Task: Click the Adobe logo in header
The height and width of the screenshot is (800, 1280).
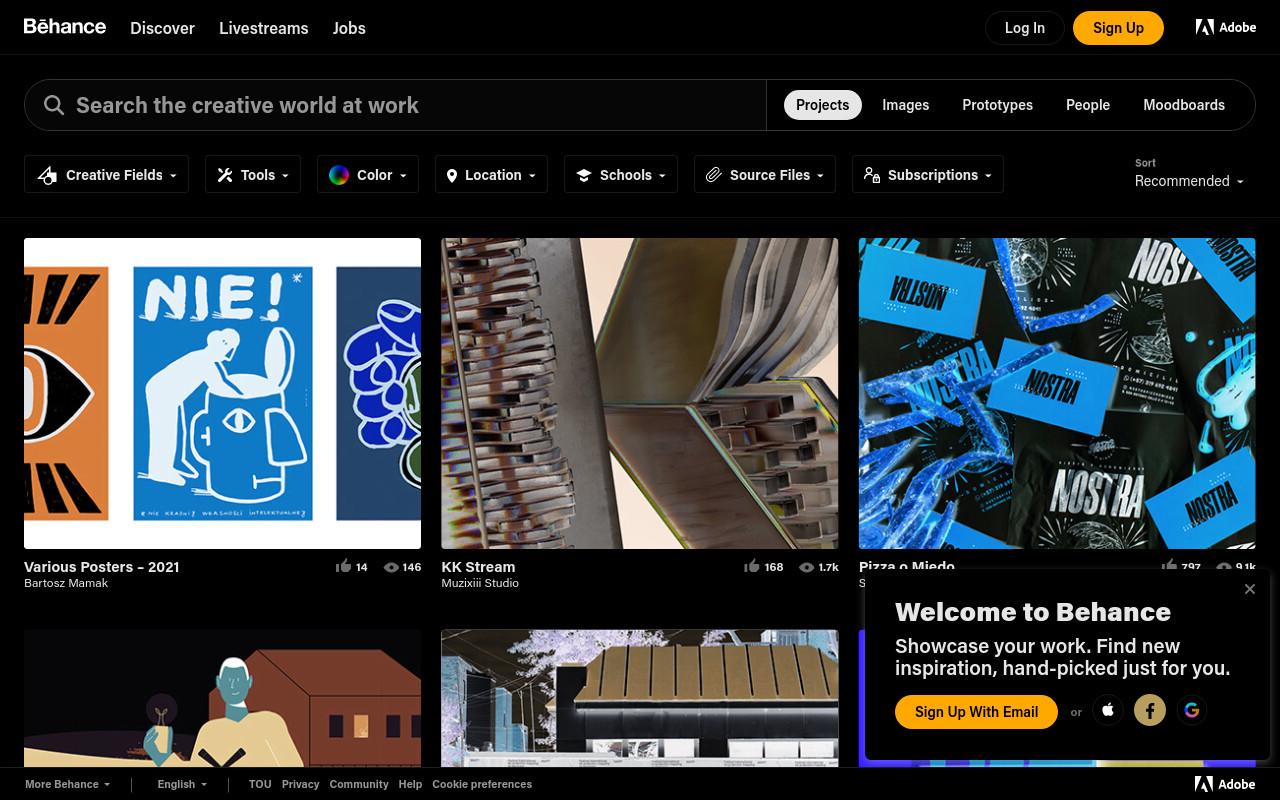Action: [1226, 27]
